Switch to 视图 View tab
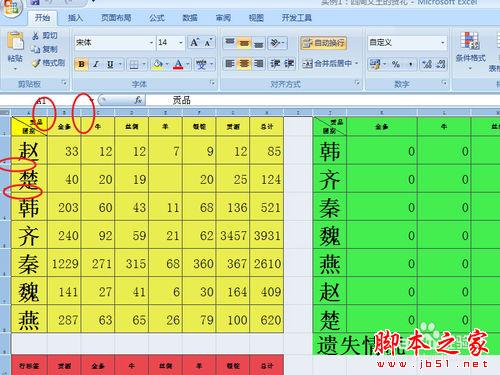This screenshot has width=500, height=375. click(x=256, y=18)
